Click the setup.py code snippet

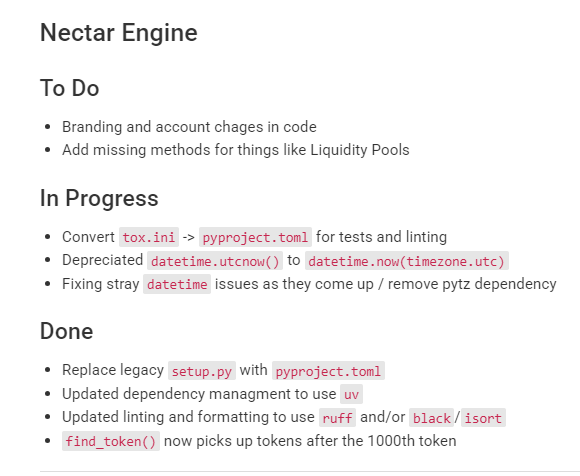pyautogui.click(x=202, y=371)
